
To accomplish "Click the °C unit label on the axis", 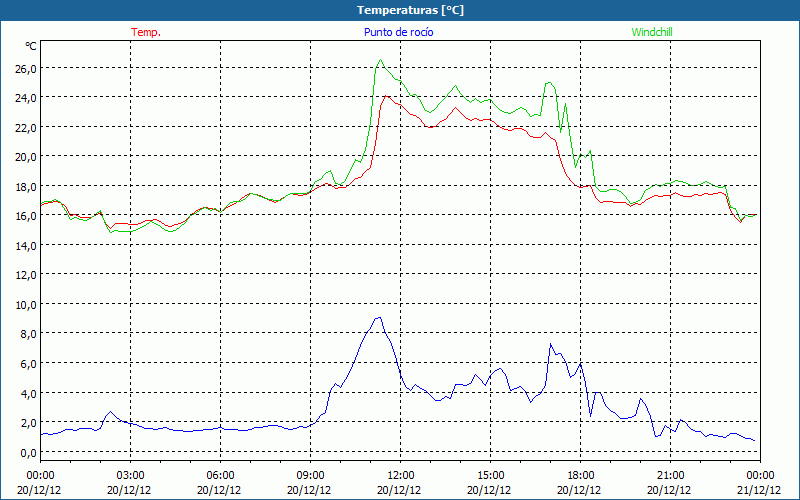I will tap(31, 46).
